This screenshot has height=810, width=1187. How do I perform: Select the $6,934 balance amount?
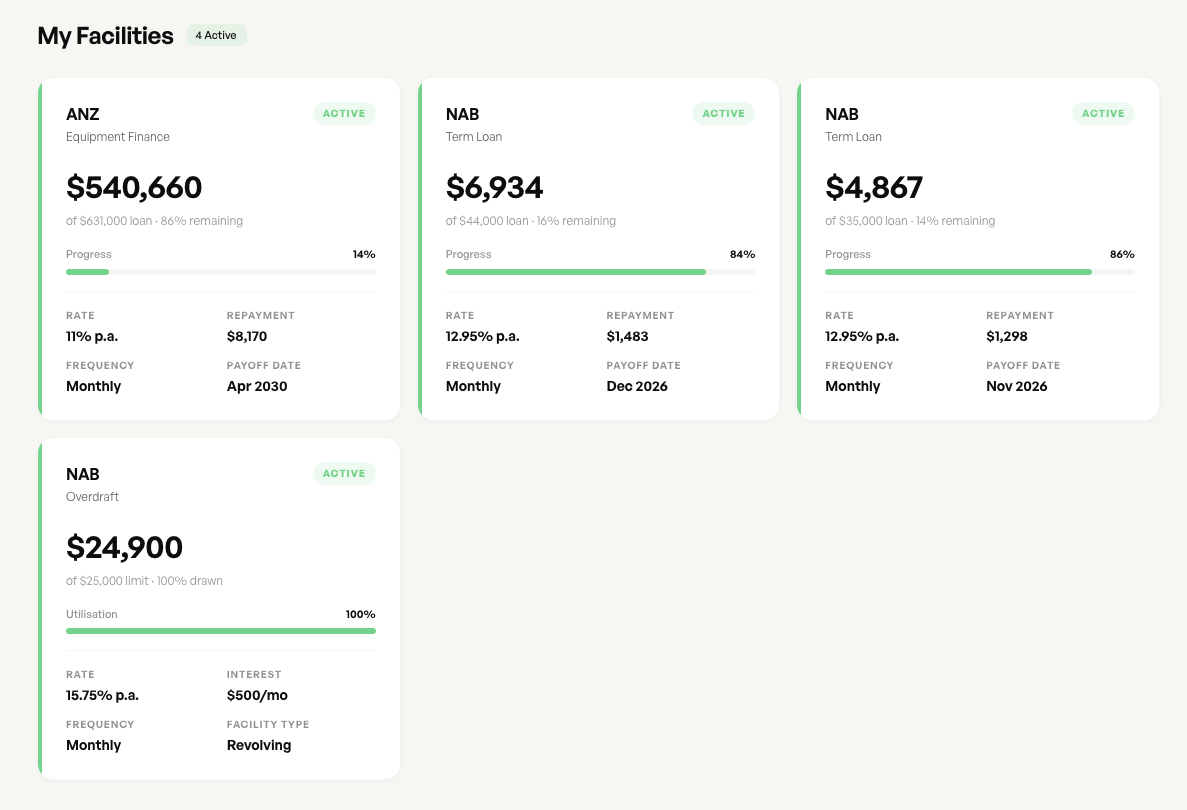click(494, 188)
